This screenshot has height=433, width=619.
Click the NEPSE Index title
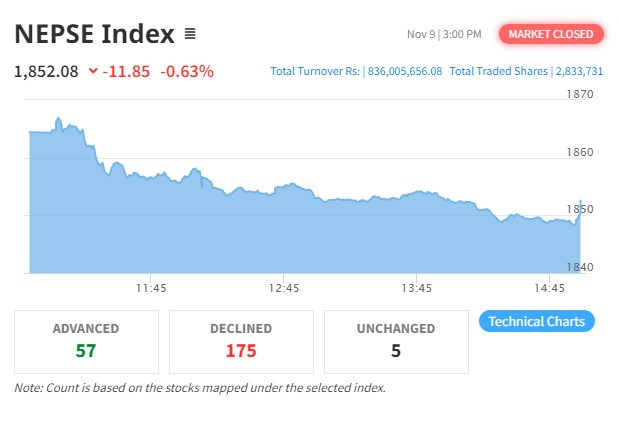click(x=94, y=34)
